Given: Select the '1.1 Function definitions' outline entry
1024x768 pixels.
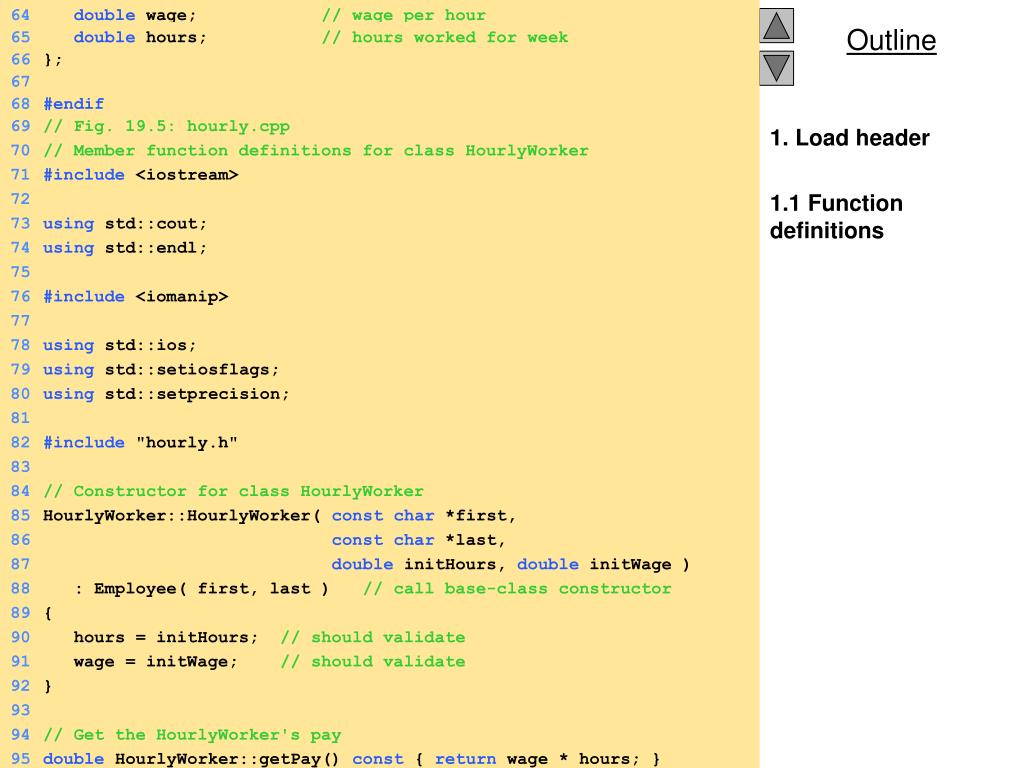Looking at the screenshot, I should point(836,217).
